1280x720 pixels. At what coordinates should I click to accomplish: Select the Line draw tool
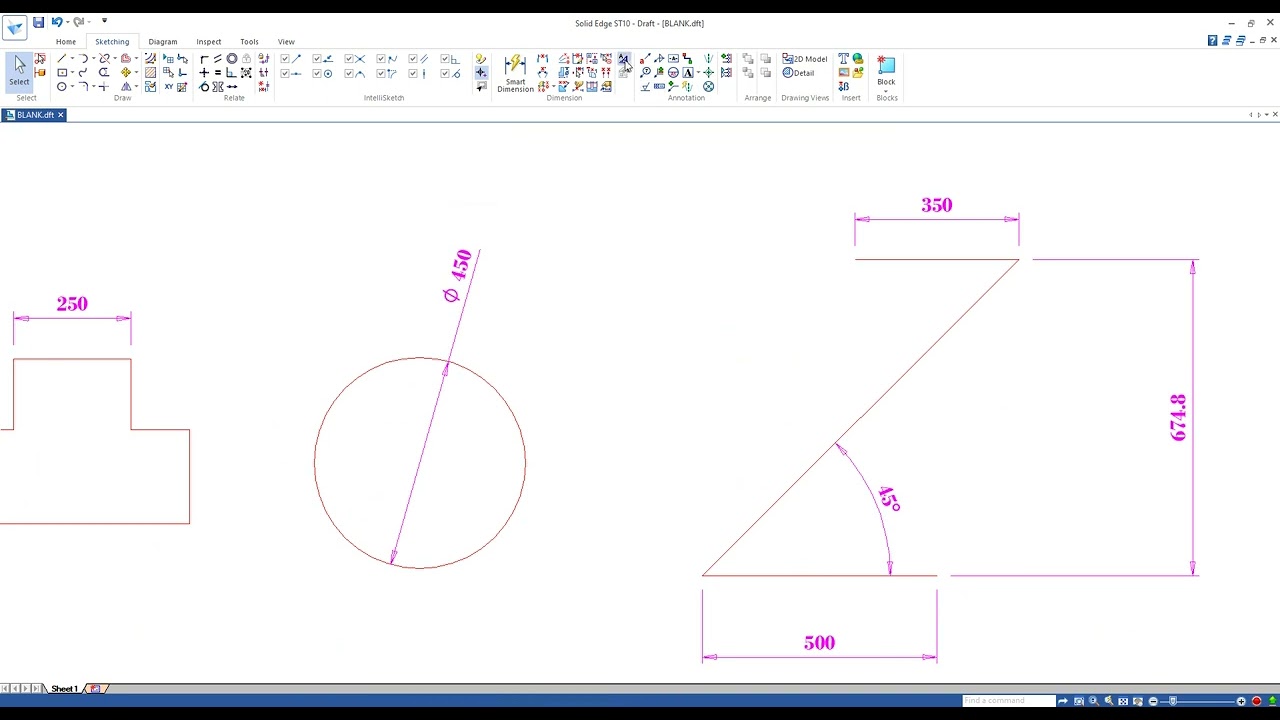[x=61, y=58]
